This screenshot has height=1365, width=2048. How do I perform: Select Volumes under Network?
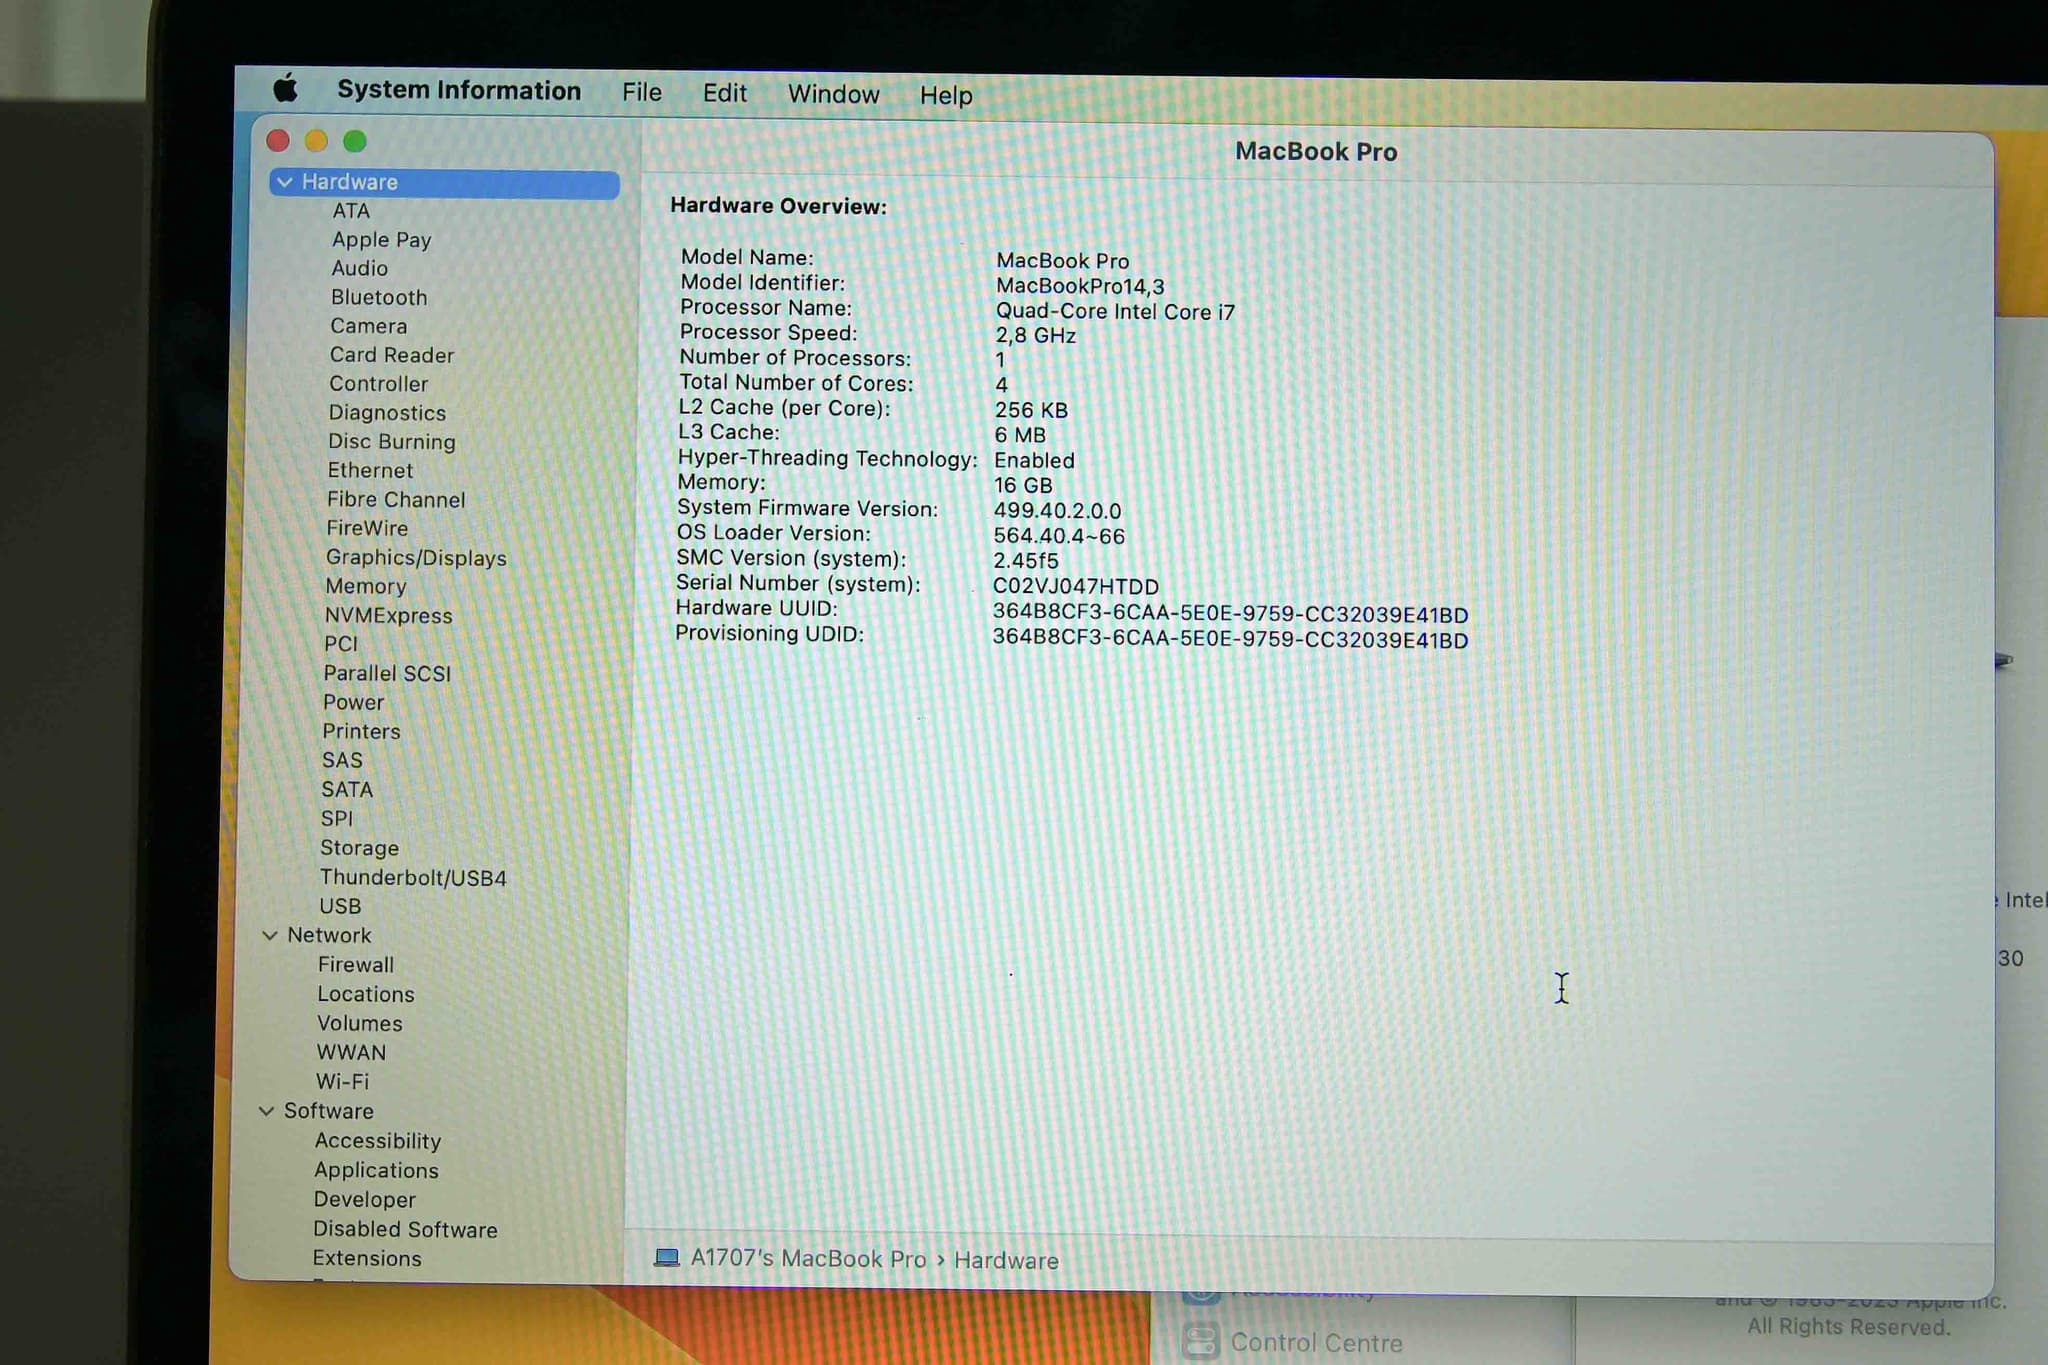pyautogui.click(x=360, y=1023)
